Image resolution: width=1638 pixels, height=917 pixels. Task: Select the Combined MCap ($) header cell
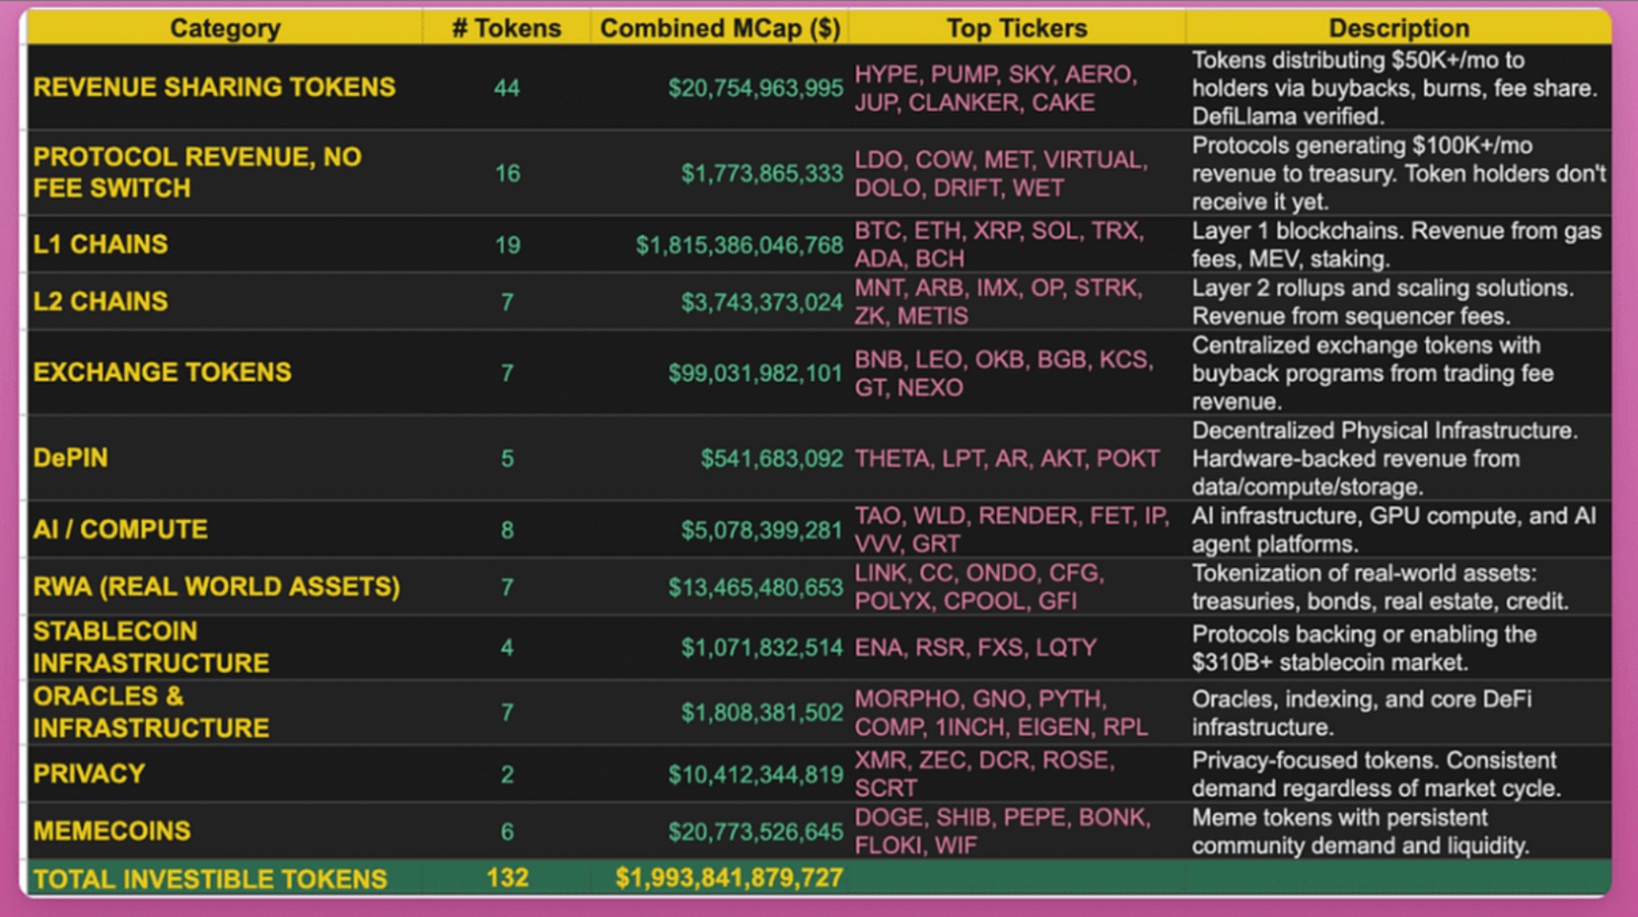[x=719, y=28]
